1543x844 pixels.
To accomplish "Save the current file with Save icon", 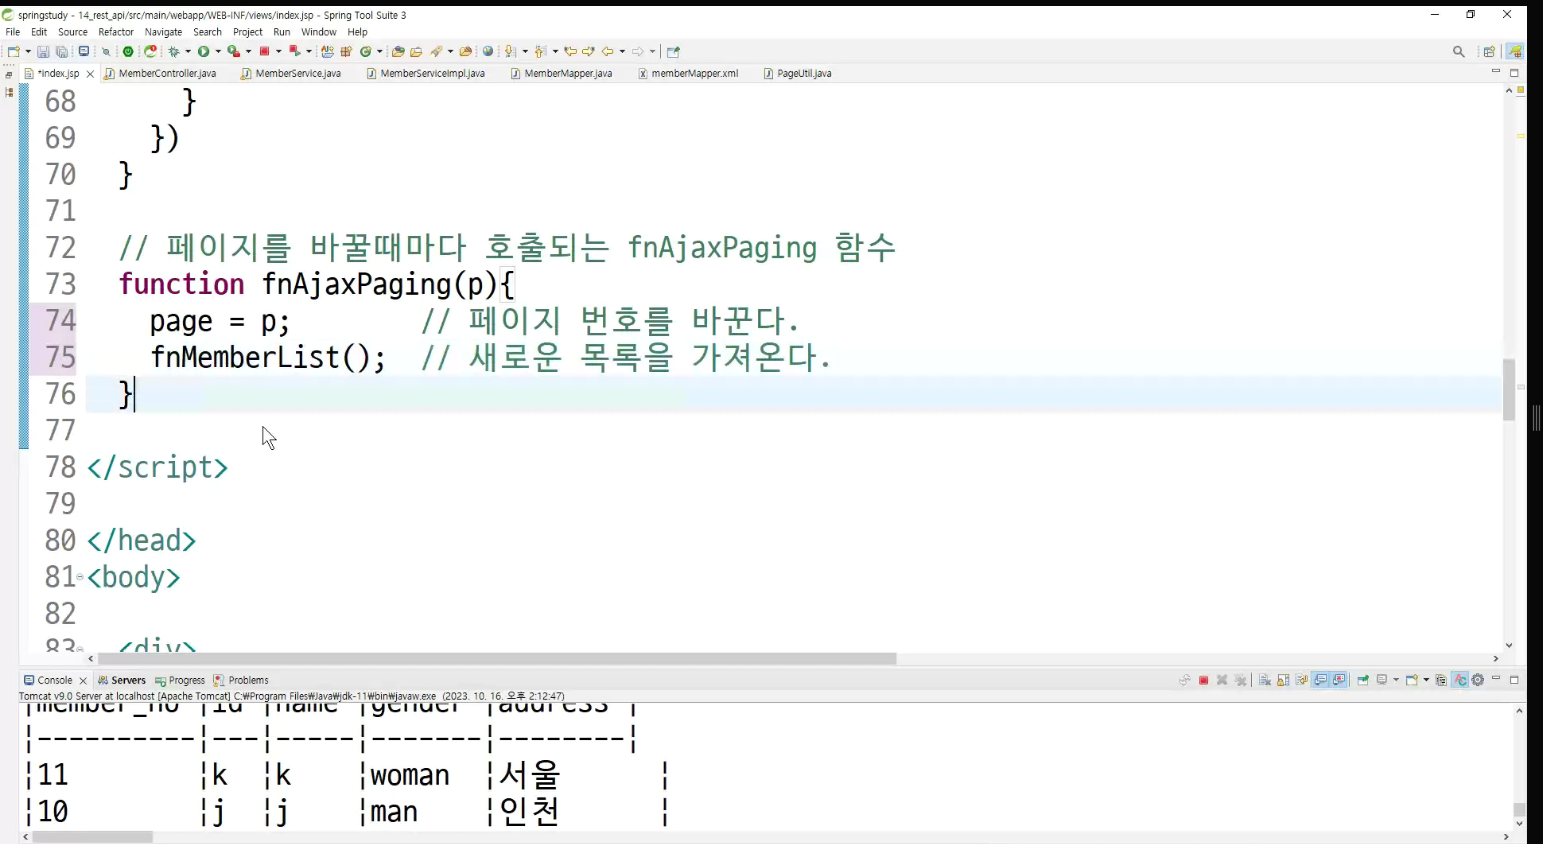I will tap(43, 52).
